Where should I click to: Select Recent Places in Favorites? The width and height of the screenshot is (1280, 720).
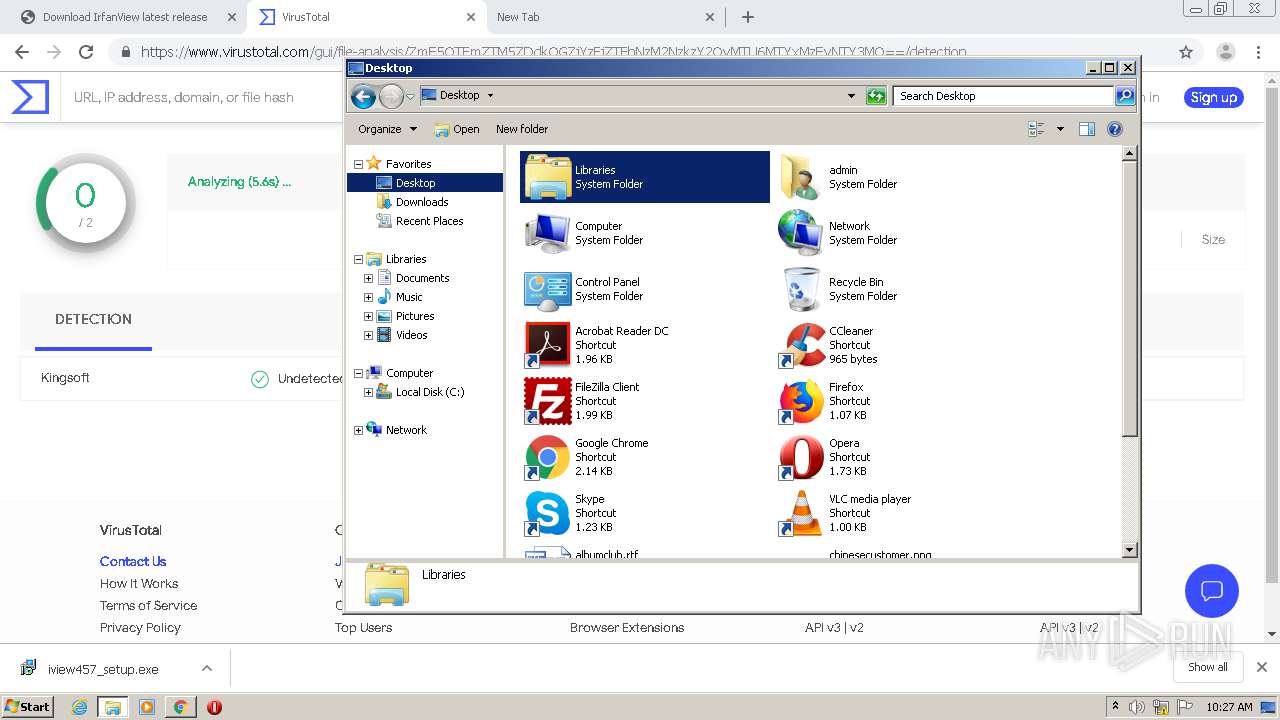[x=429, y=221]
